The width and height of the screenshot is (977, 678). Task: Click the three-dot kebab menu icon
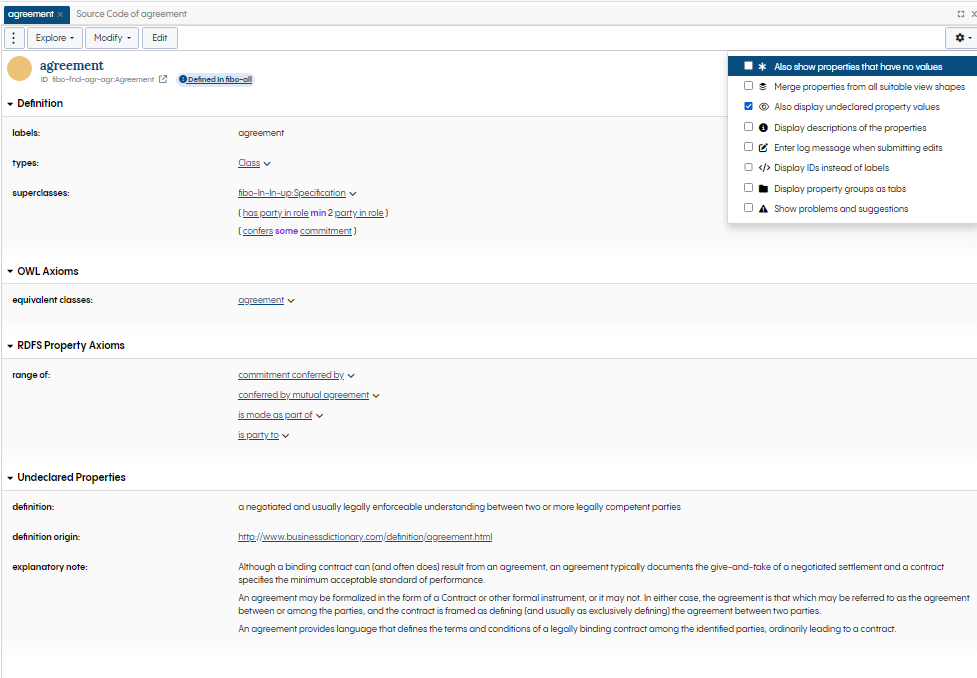tap(14, 38)
